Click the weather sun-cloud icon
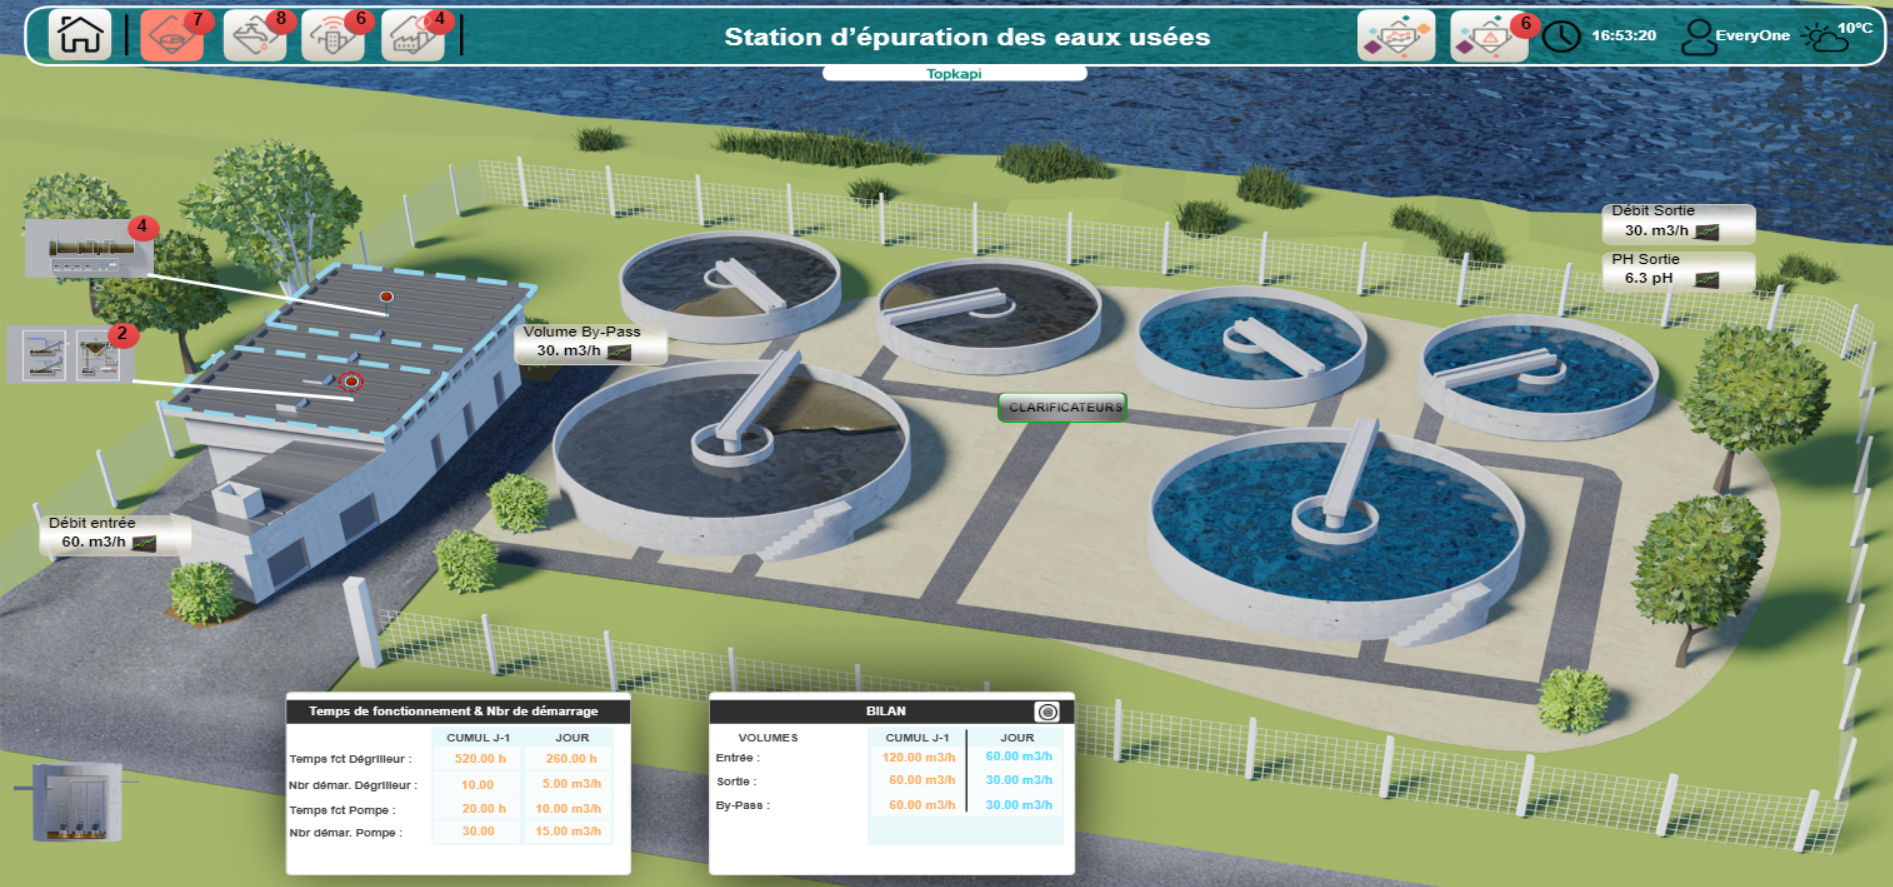The height and width of the screenshot is (887, 1893). tap(1824, 38)
